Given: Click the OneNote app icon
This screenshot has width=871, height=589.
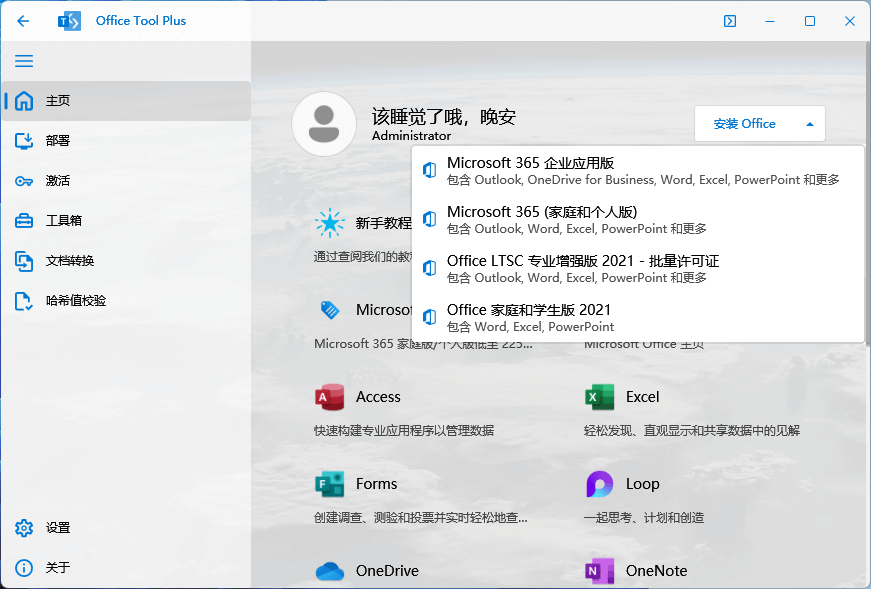Looking at the screenshot, I should tap(599, 571).
